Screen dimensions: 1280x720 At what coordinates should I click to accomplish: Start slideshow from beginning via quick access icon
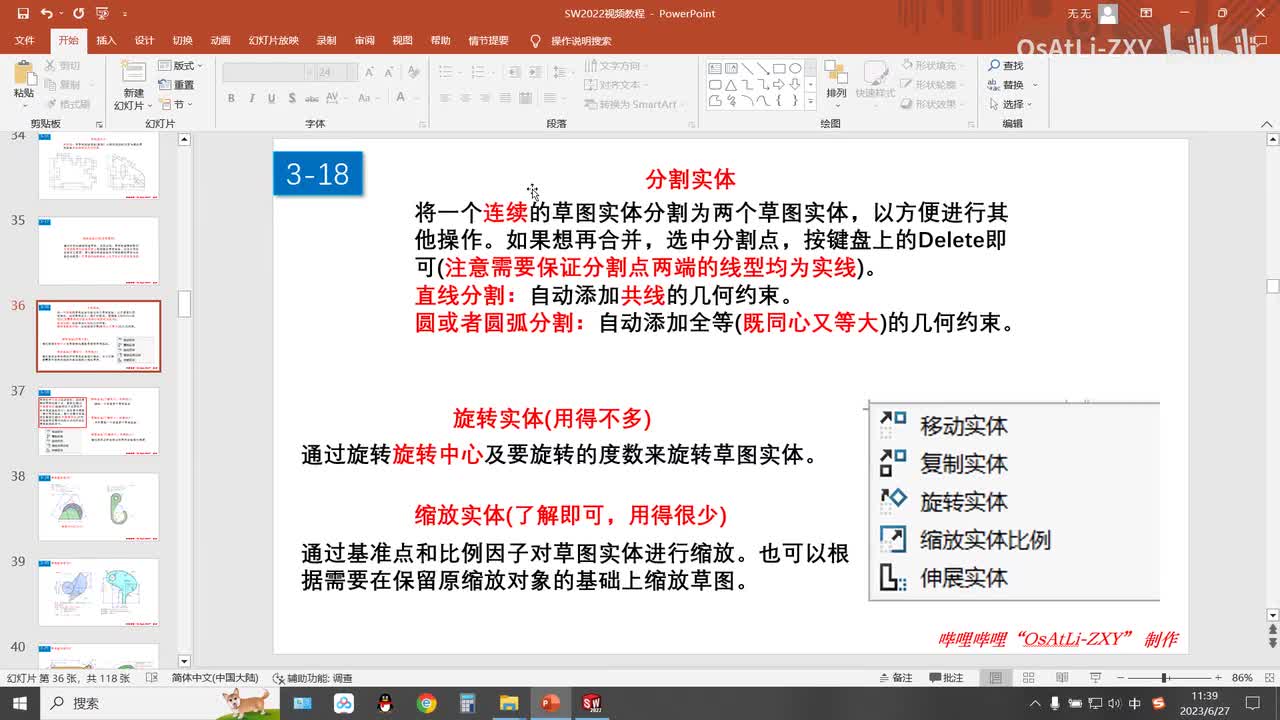click(x=102, y=14)
